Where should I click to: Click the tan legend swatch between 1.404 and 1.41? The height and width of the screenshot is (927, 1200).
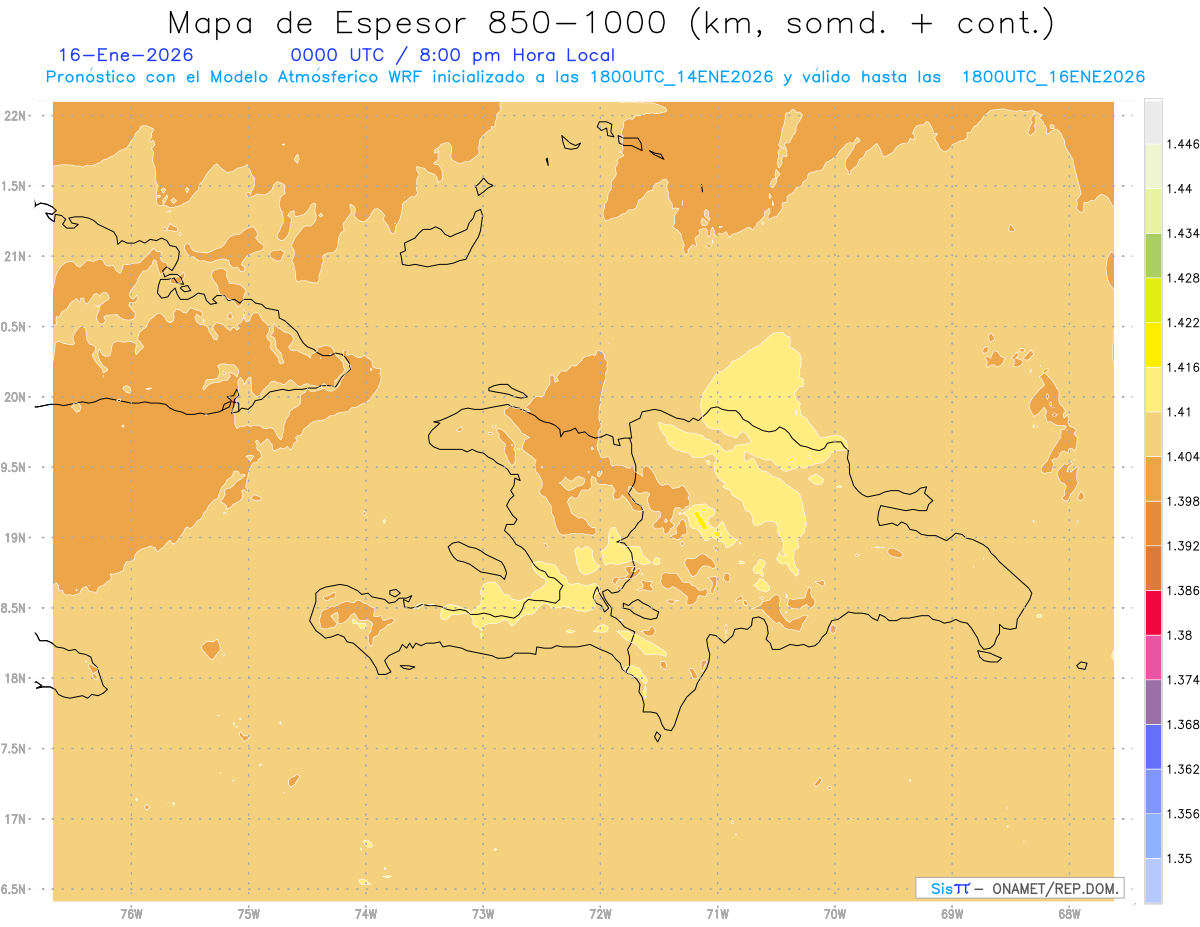pos(1153,434)
